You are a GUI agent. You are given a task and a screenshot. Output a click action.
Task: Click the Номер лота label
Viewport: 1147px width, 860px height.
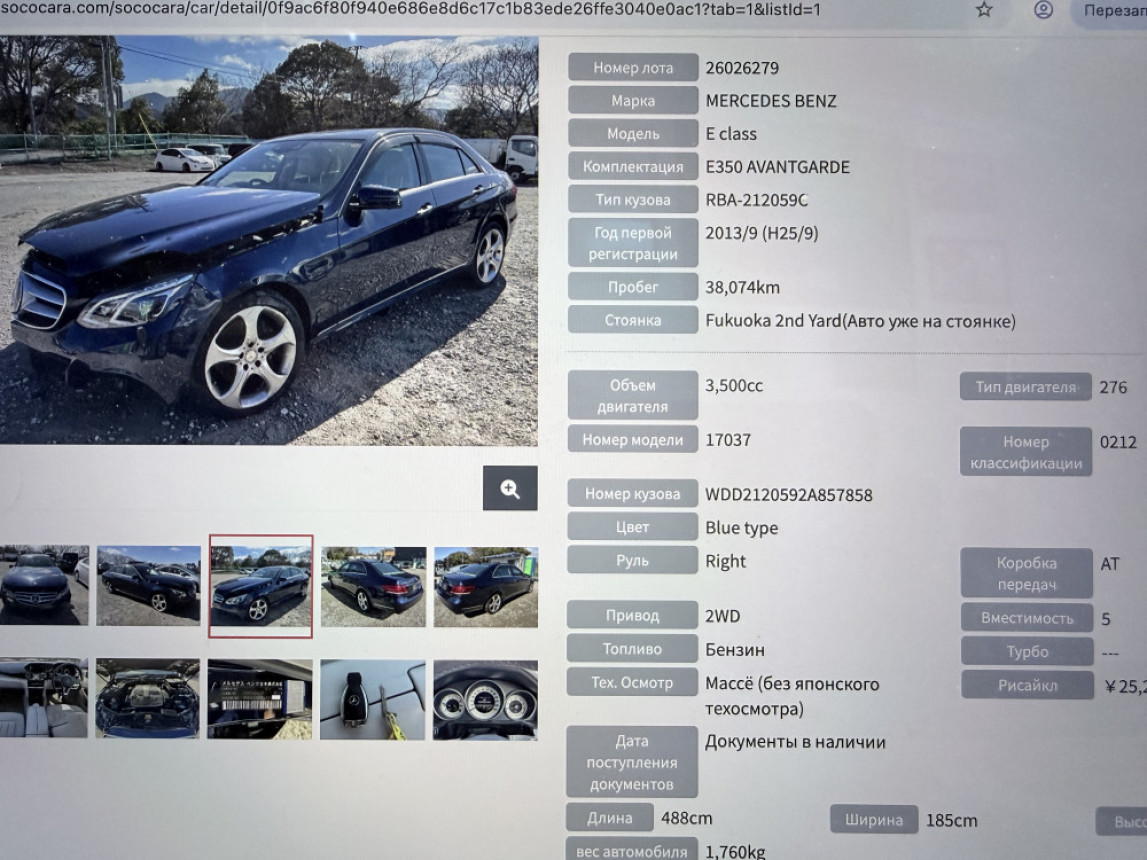click(633, 67)
